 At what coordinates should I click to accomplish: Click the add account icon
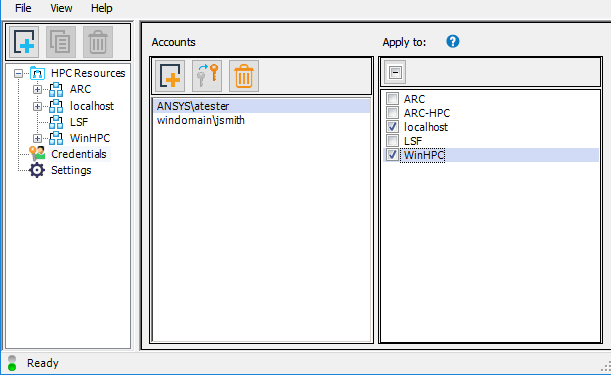170,76
